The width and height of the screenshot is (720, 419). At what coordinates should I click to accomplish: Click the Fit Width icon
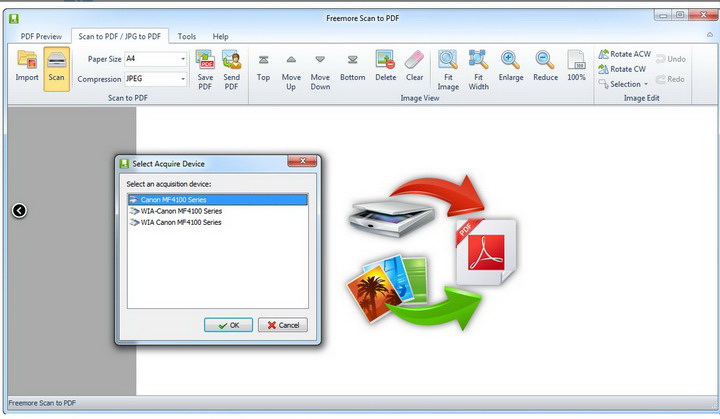[478, 60]
